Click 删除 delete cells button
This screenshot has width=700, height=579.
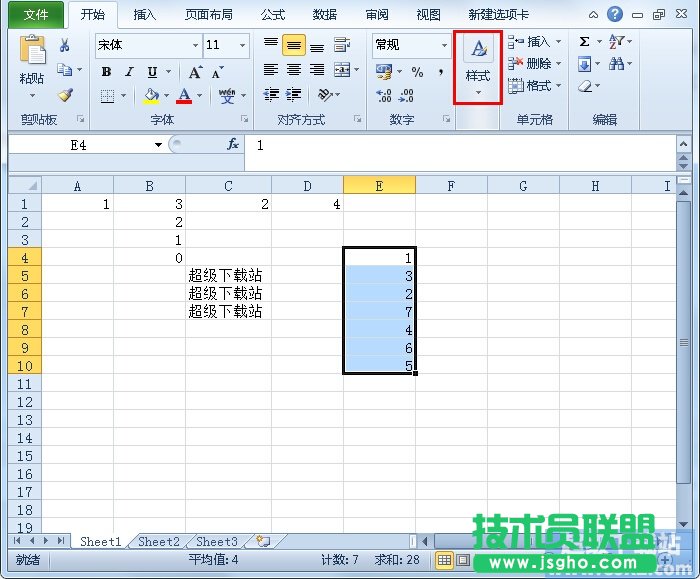pyautogui.click(x=534, y=63)
